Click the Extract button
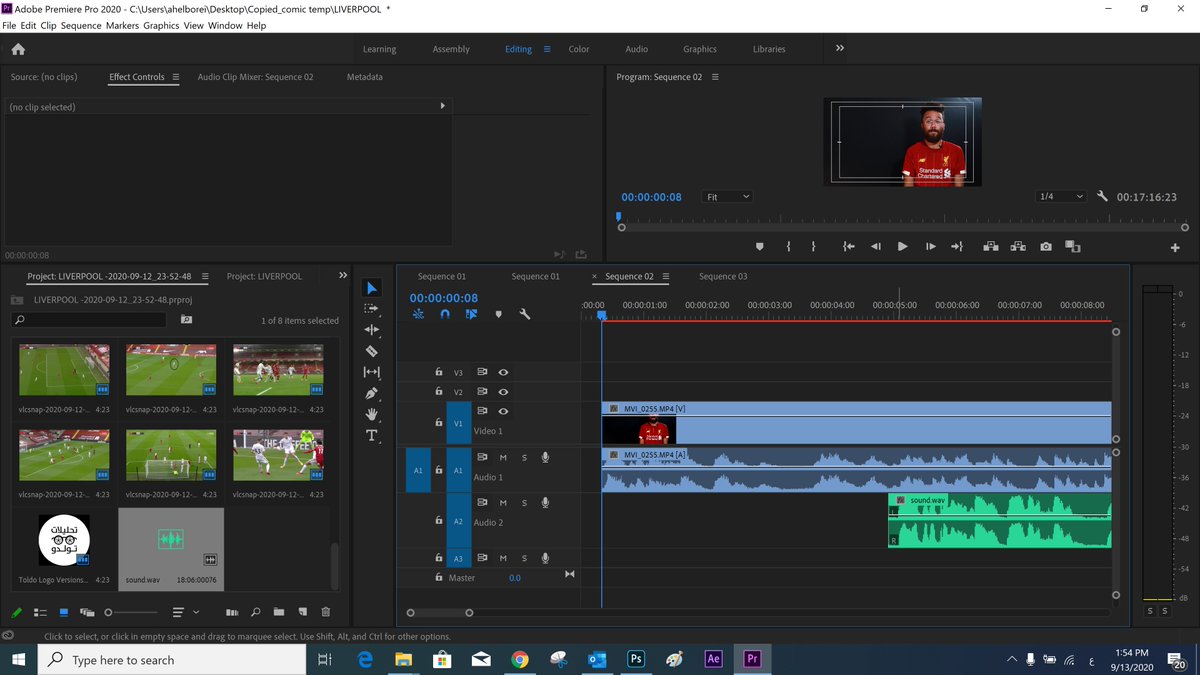1200x675 pixels. tap(1018, 247)
